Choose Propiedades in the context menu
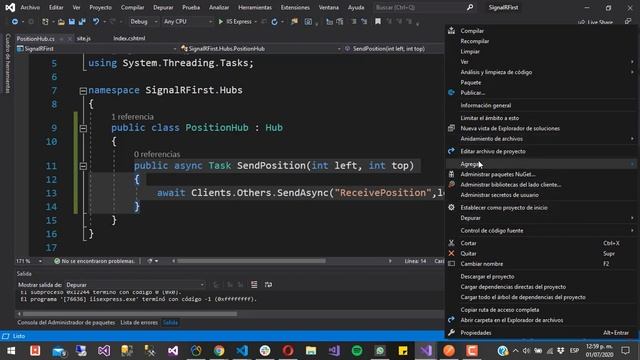Screen dimensions: 640x360 541,333
